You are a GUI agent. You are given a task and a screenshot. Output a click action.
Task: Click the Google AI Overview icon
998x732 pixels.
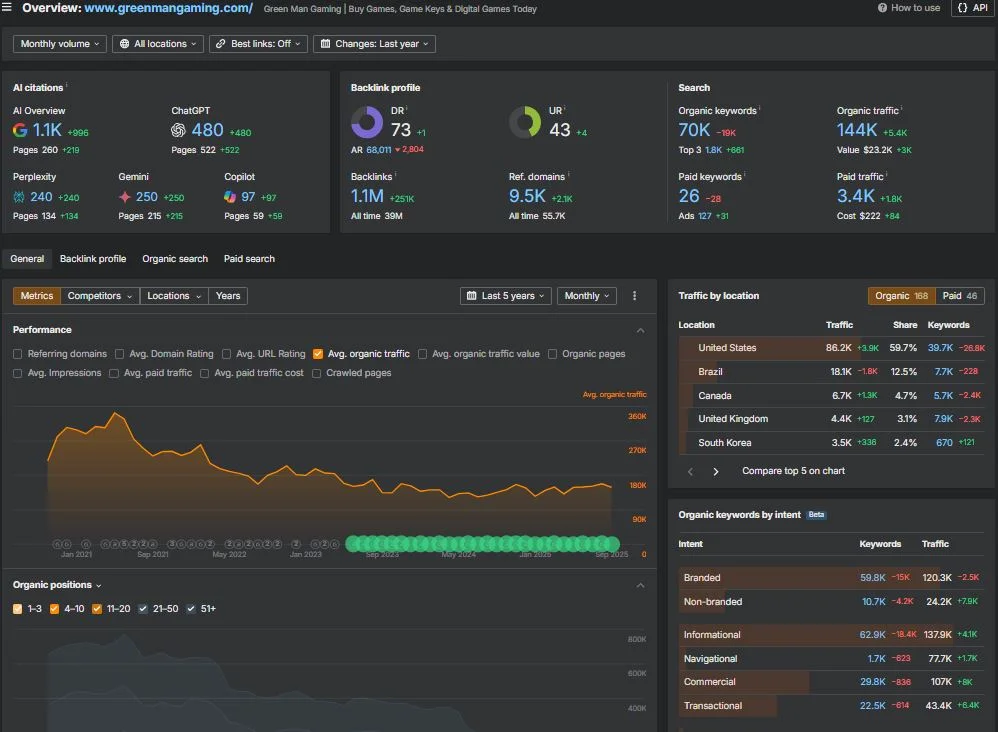click(x=21, y=130)
